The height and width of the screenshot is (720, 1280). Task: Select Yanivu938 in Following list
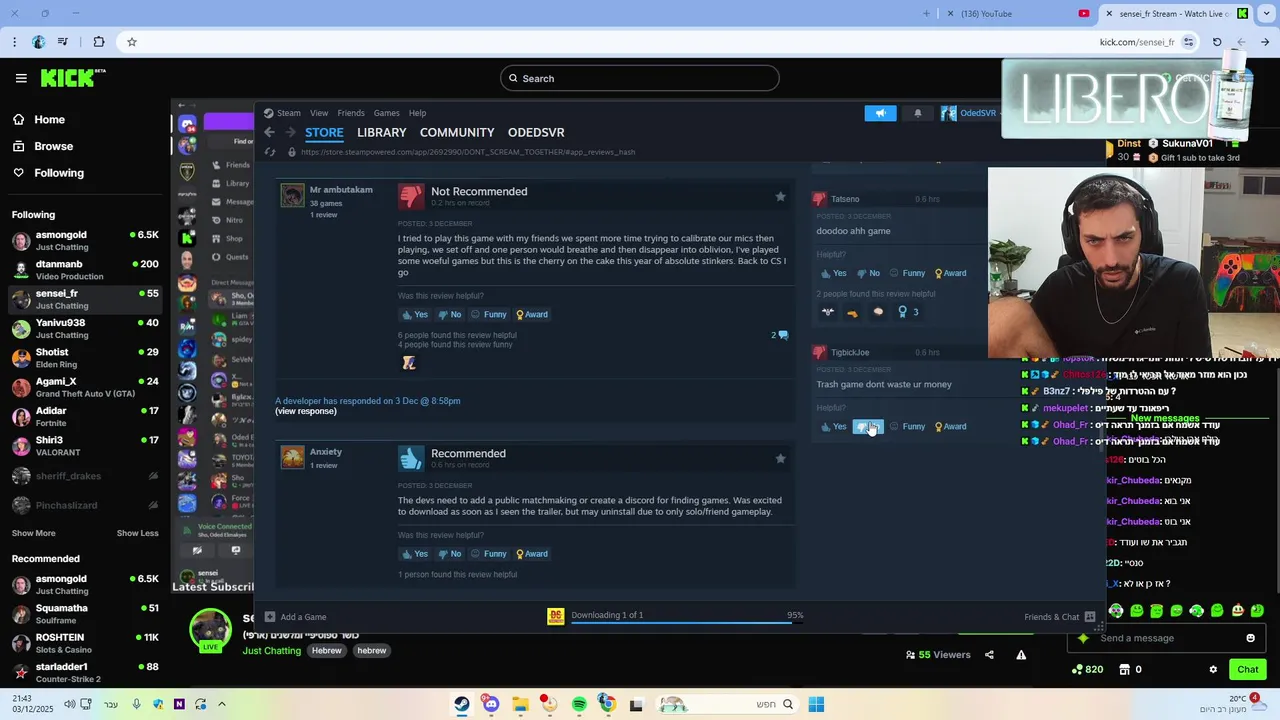pos(85,328)
